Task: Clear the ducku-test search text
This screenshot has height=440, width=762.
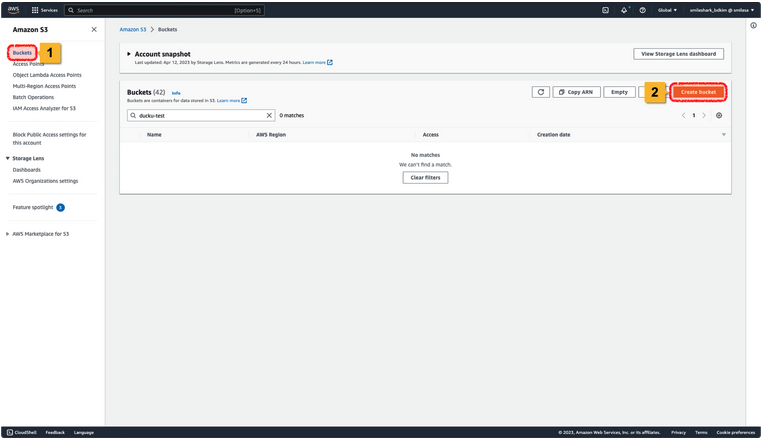Action: click(269, 115)
